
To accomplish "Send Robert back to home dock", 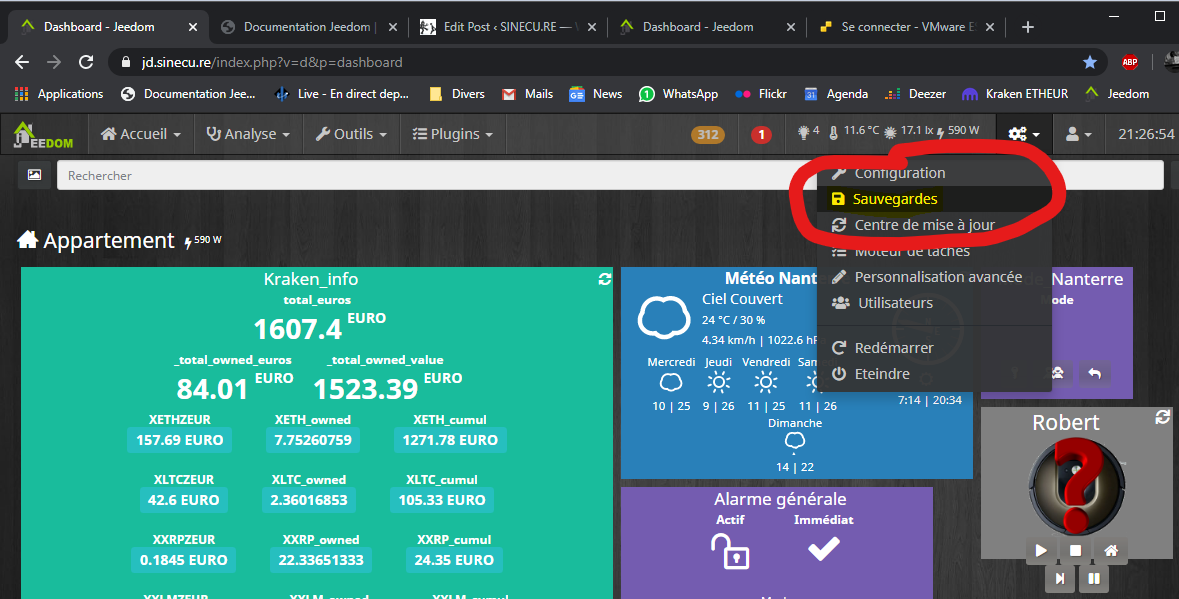I will pyautogui.click(x=1111, y=551).
